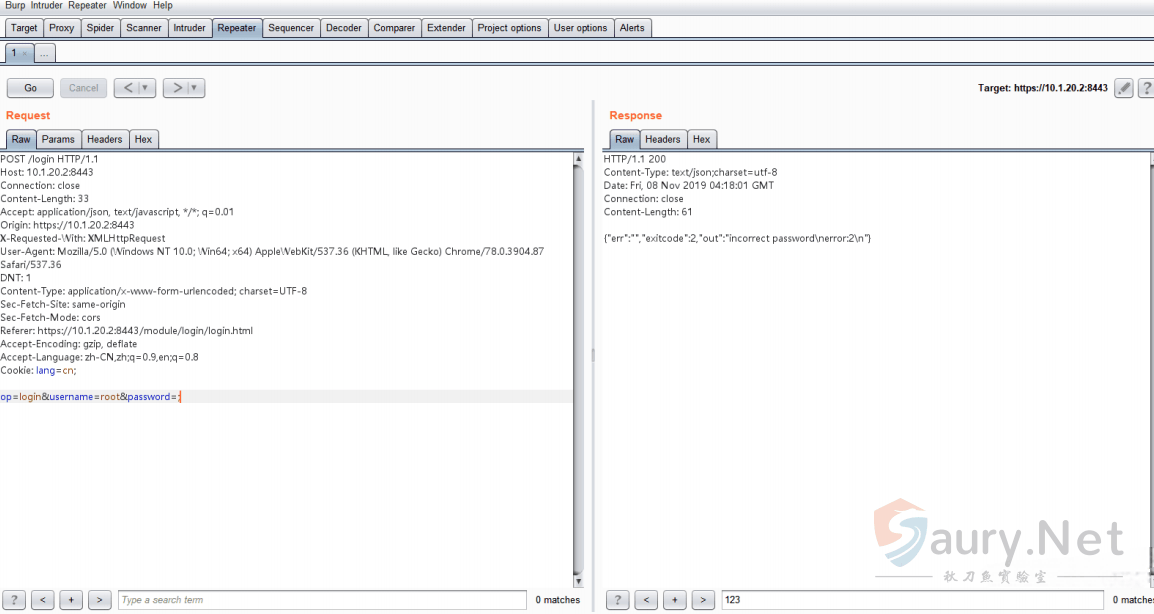Click the request search term field
This screenshot has height=614, width=1154.
click(321, 600)
